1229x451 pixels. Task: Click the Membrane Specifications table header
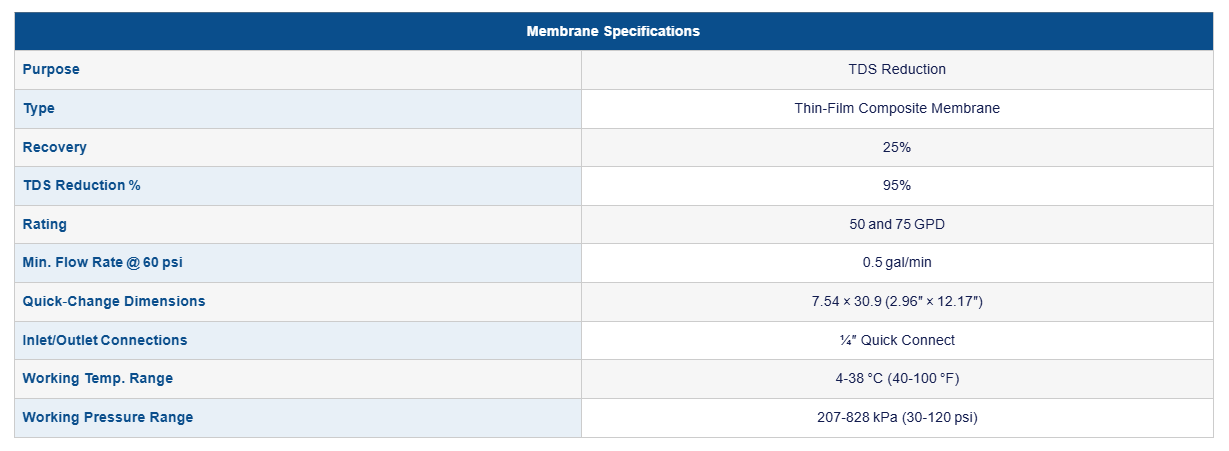(x=613, y=31)
